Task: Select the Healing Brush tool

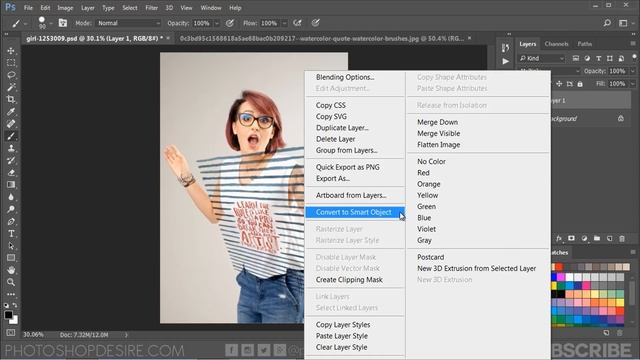Action: click(11, 124)
